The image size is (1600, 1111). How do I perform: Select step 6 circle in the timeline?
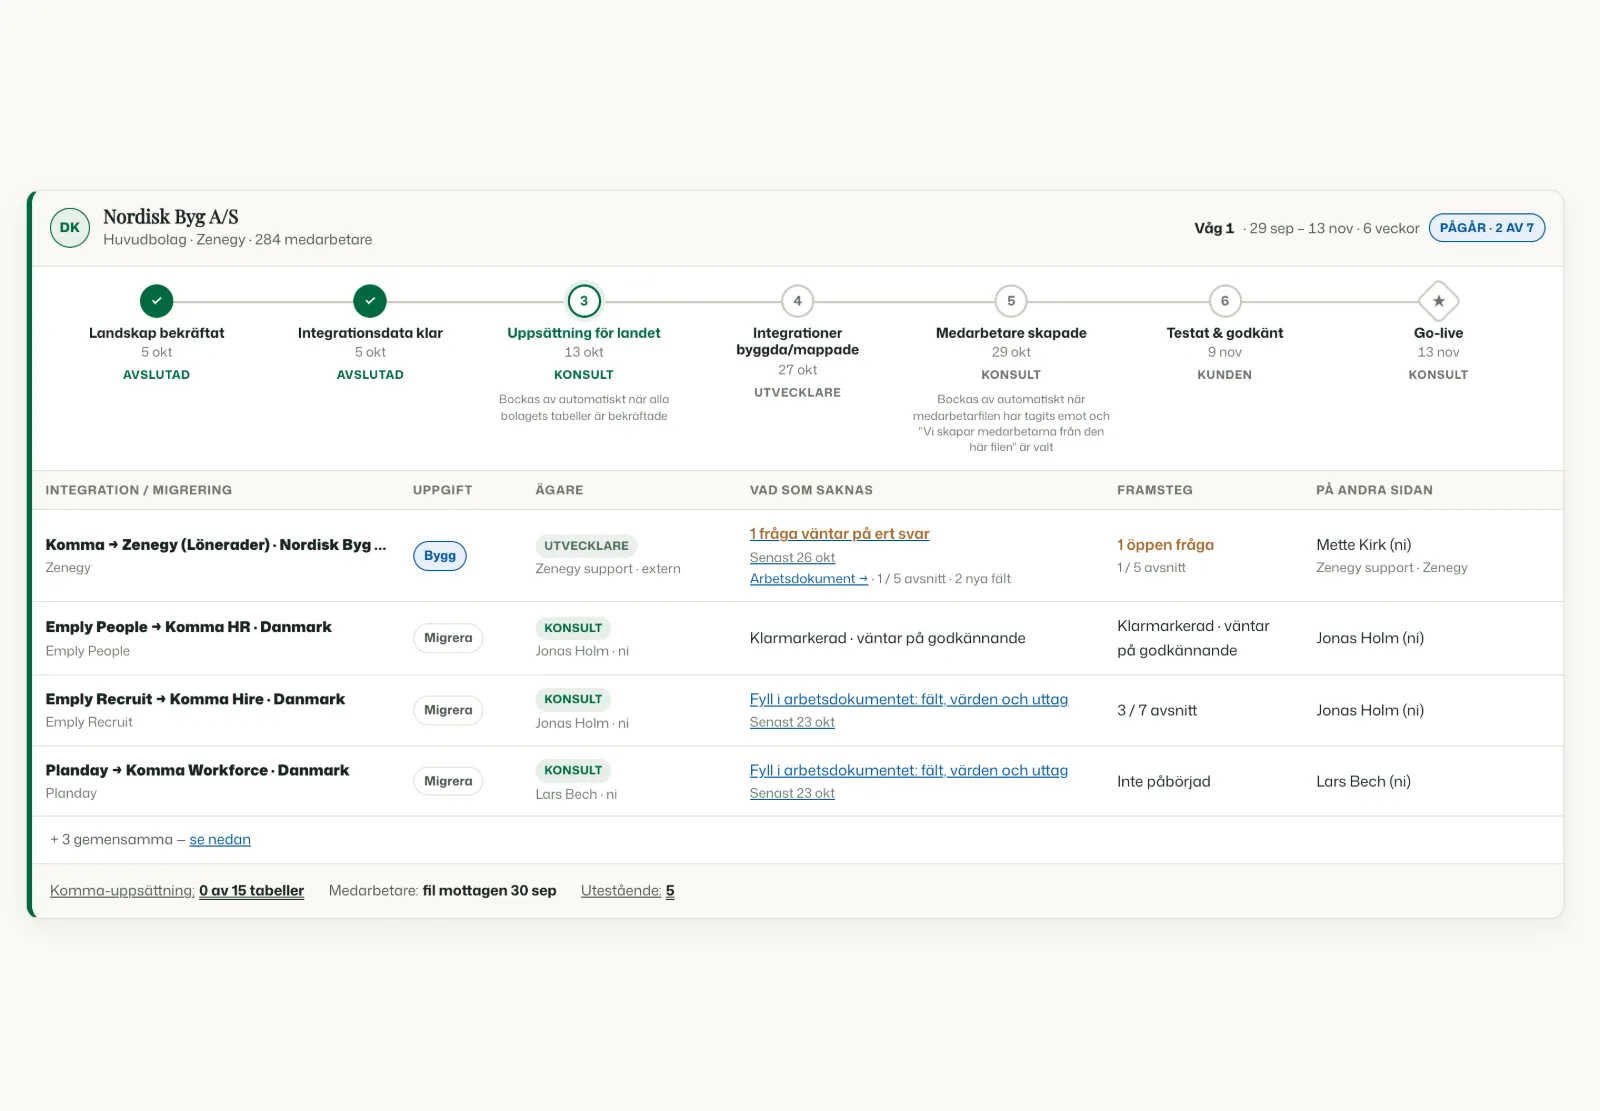coord(1225,301)
